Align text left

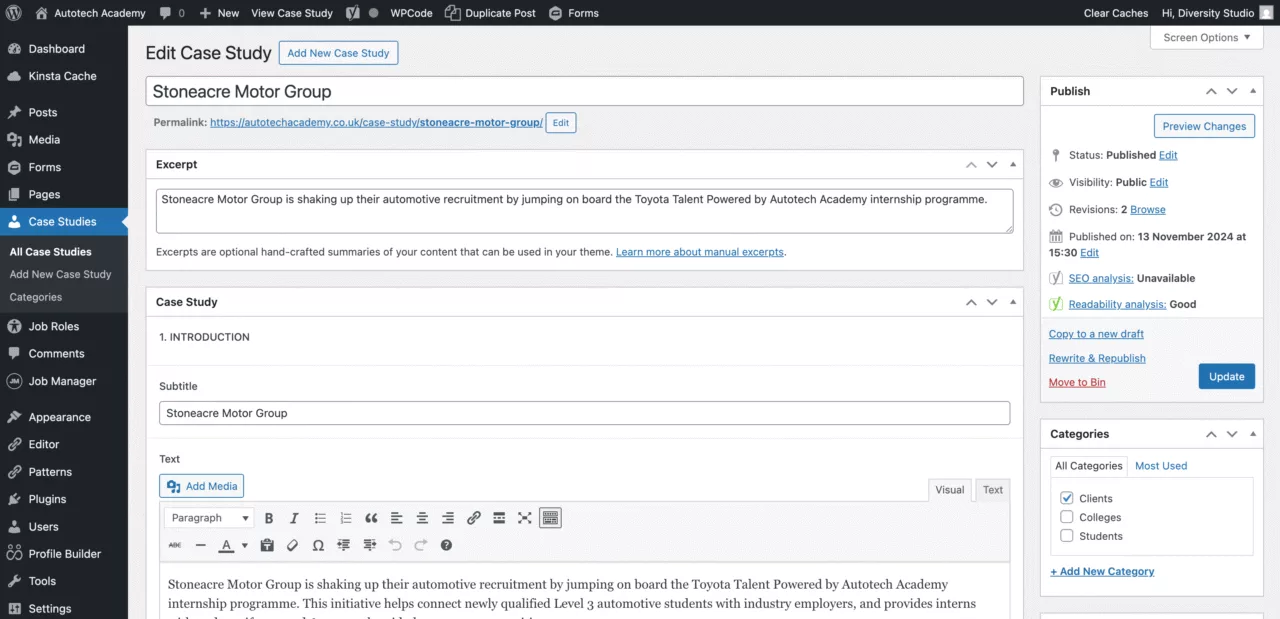coord(397,518)
